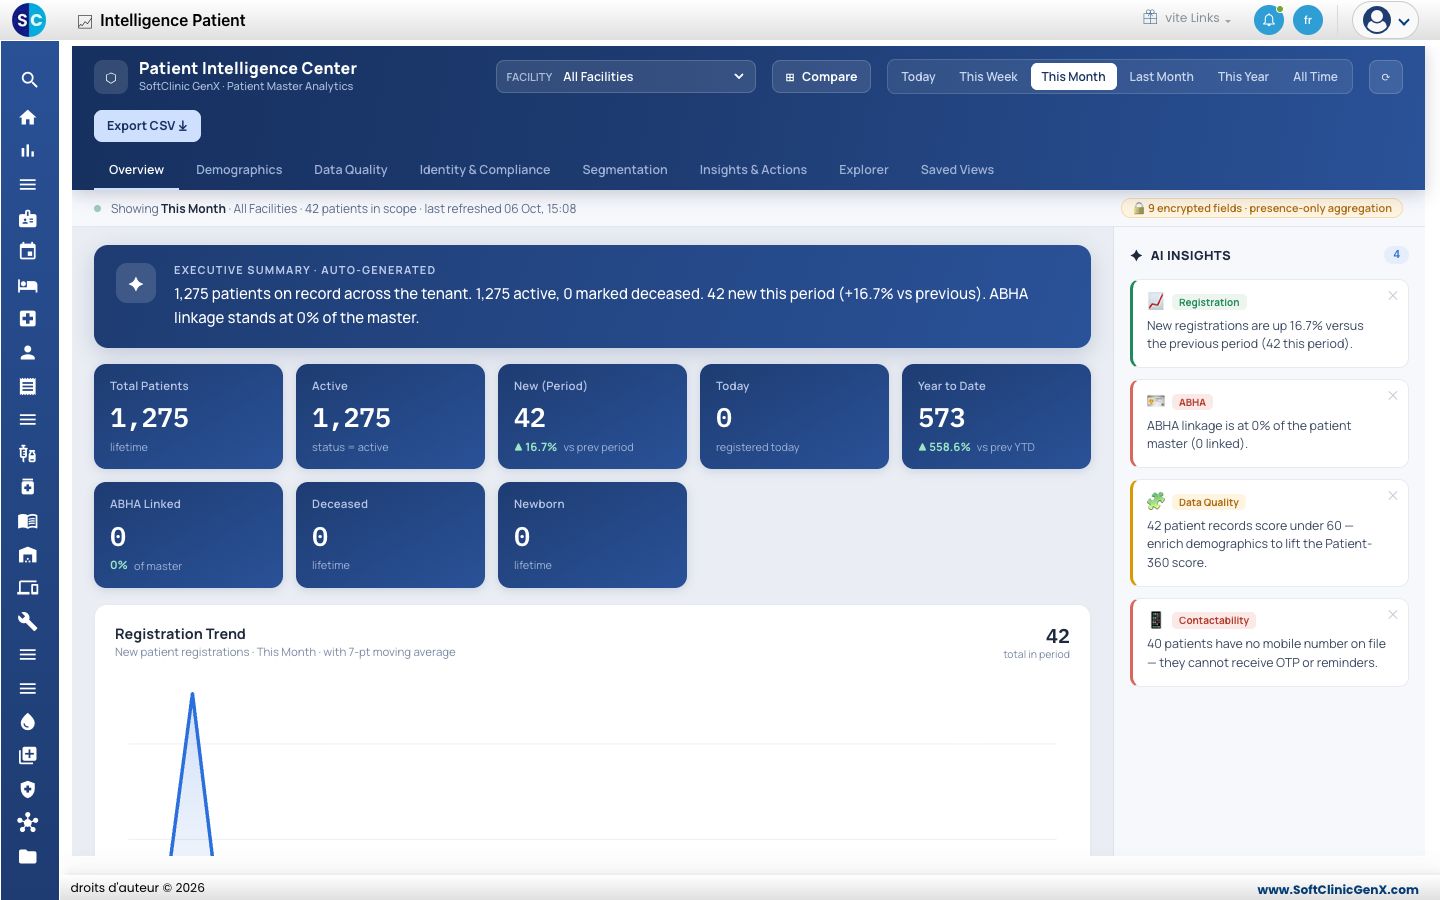
Task: Go to the Home icon in sidebar
Action: [28, 117]
